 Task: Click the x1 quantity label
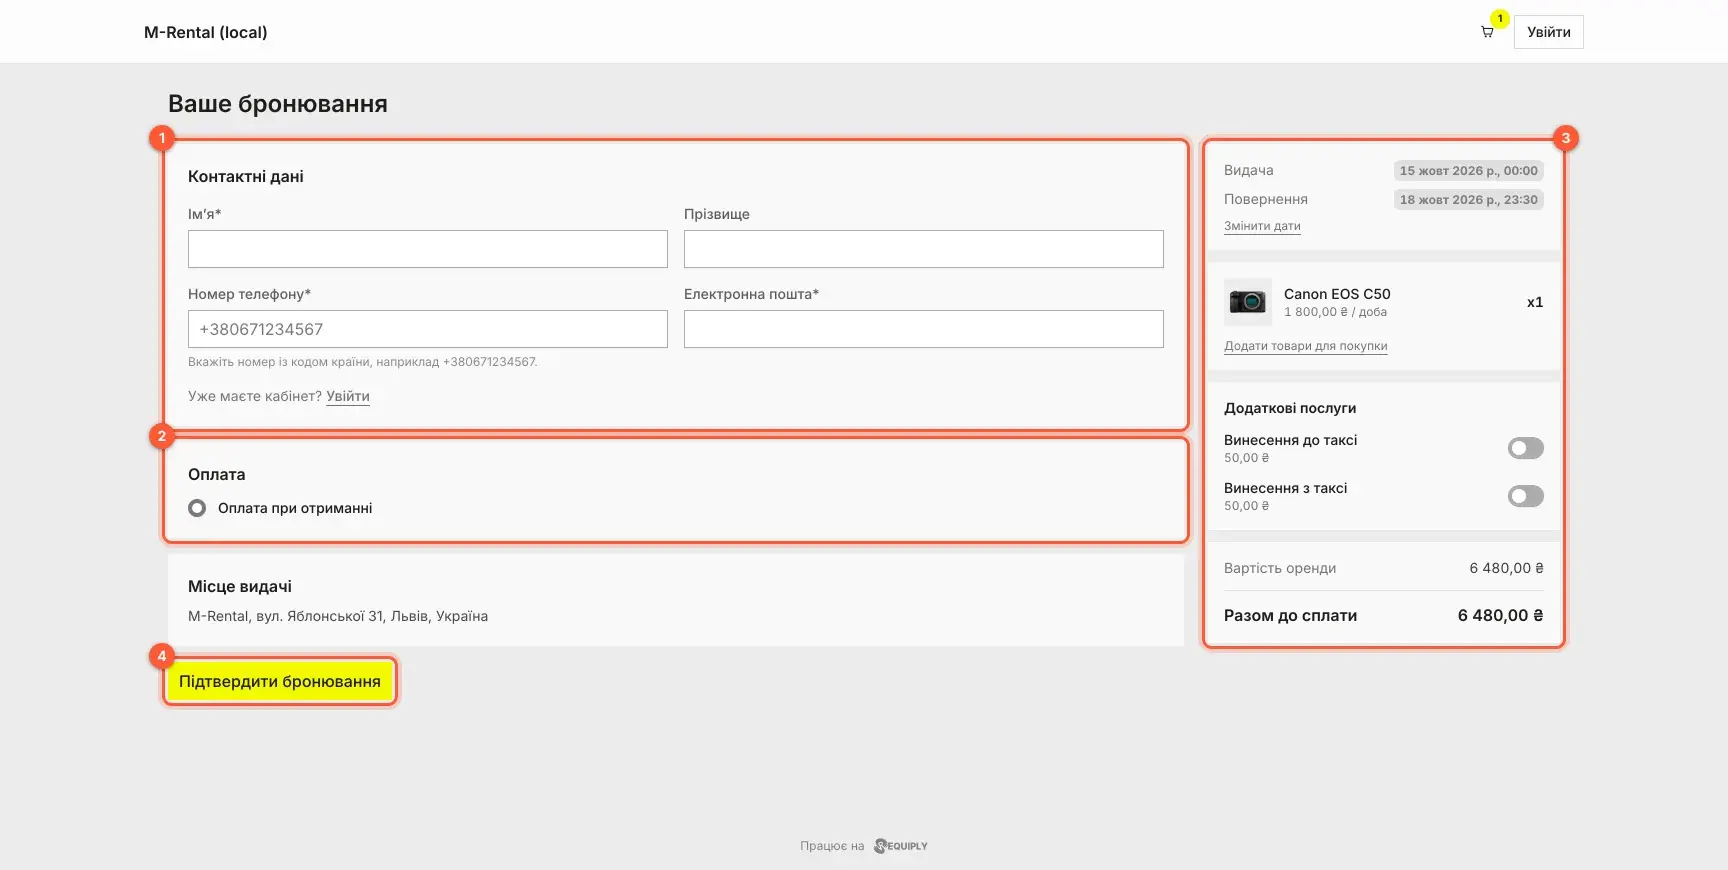[x=1535, y=302]
